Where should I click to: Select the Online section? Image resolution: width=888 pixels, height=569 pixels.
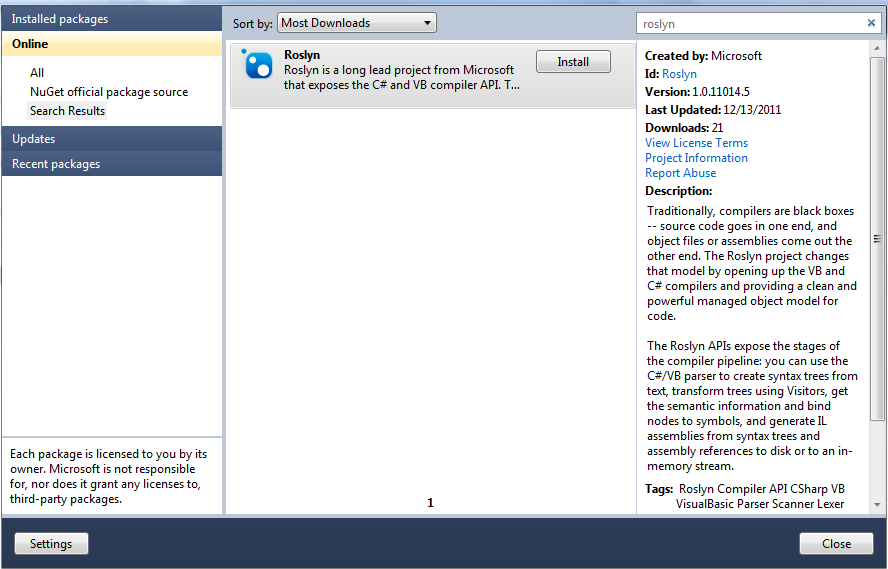[x=112, y=44]
